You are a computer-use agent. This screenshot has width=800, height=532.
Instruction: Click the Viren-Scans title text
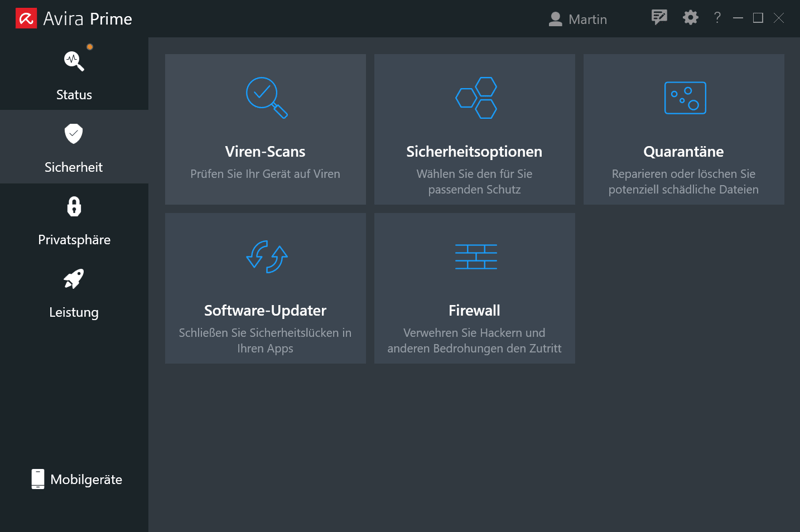(x=265, y=152)
